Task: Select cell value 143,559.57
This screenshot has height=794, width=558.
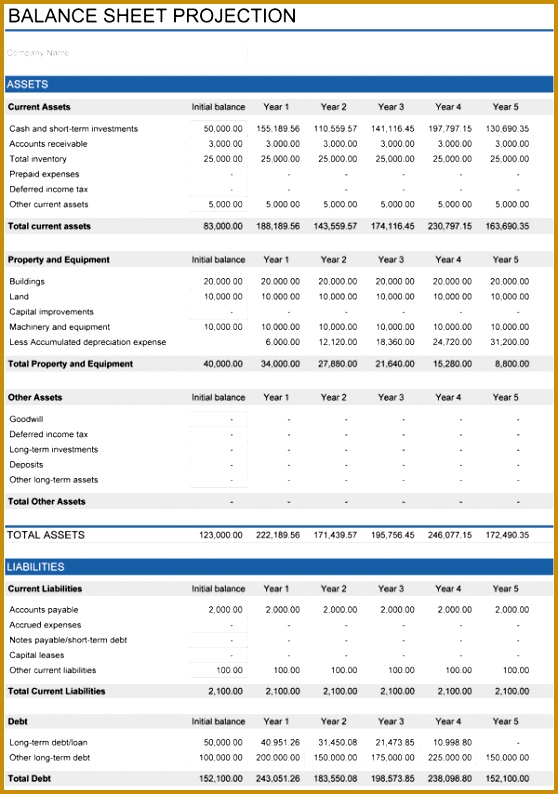Action: tap(335, 226)
